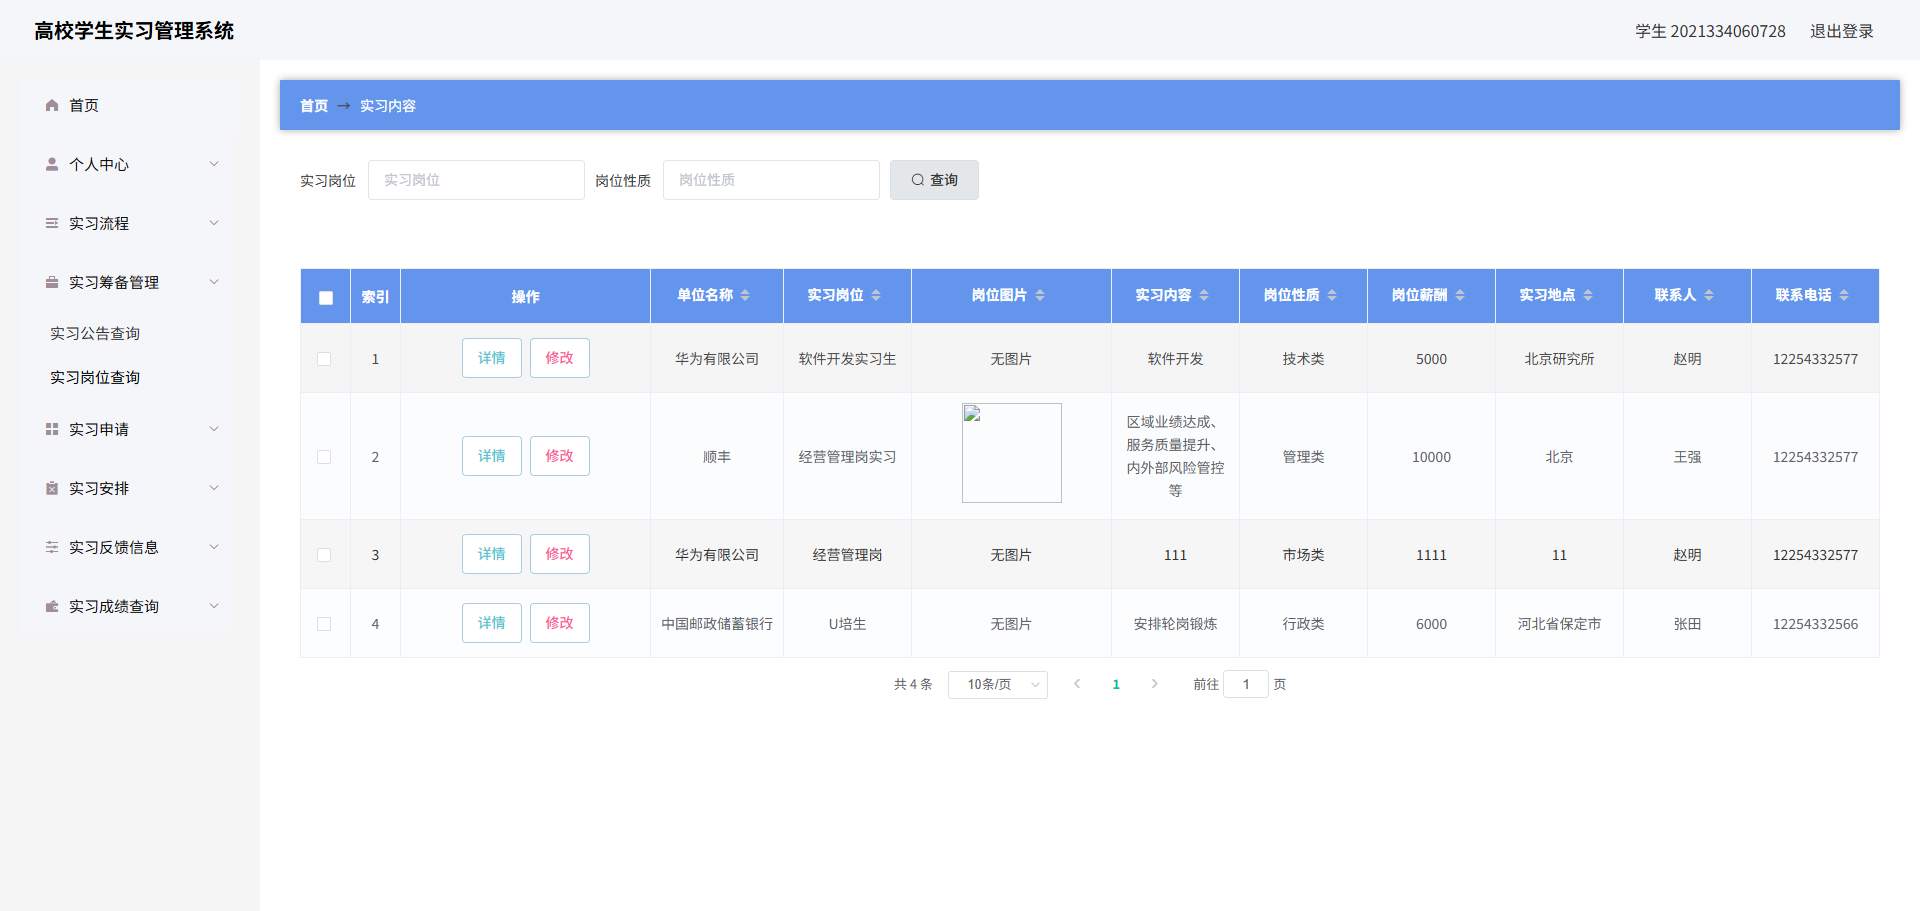The height and width of the screenshot is (911, 1920).
Task: Expand the 实习申请 menu chevron
Action: [214, 429]
